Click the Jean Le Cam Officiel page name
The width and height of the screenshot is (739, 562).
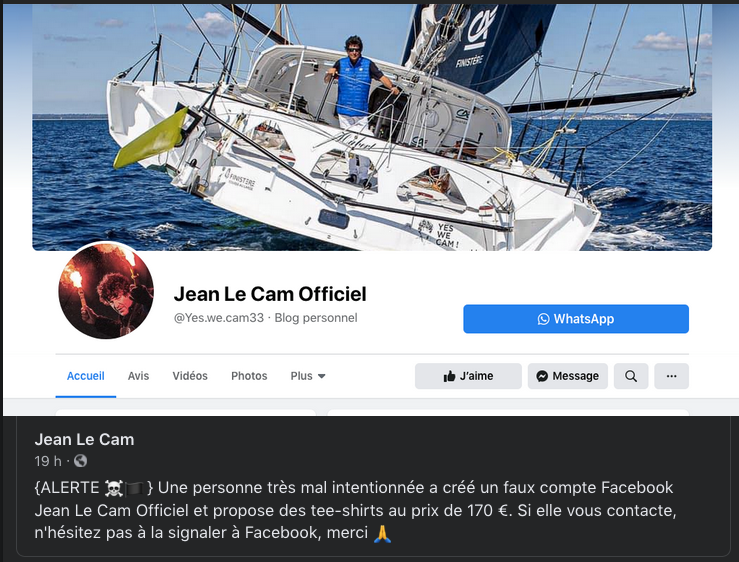pyautogui.click(x=270, y=294)
